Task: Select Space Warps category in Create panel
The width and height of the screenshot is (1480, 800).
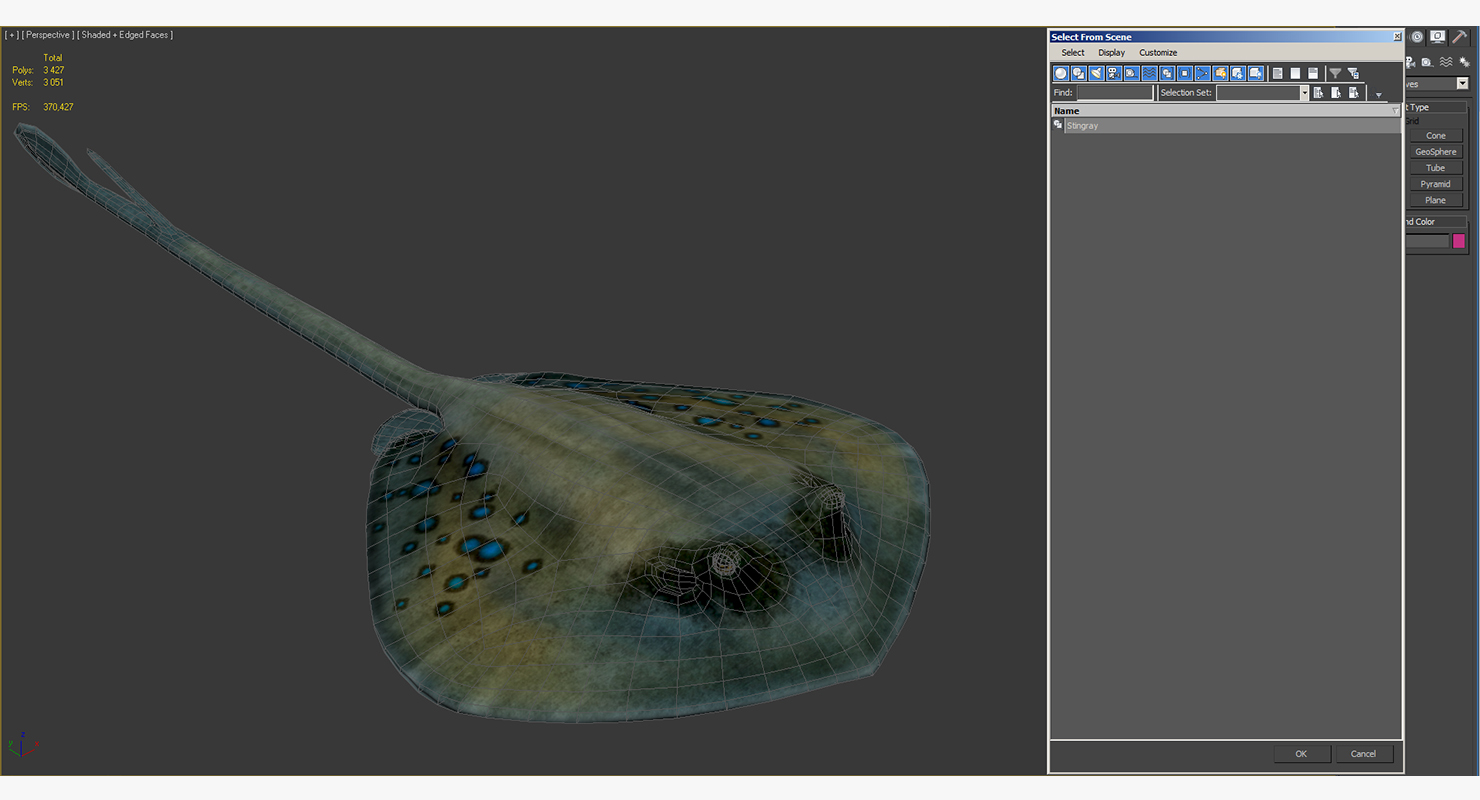Action: (x=1446, y=62)
